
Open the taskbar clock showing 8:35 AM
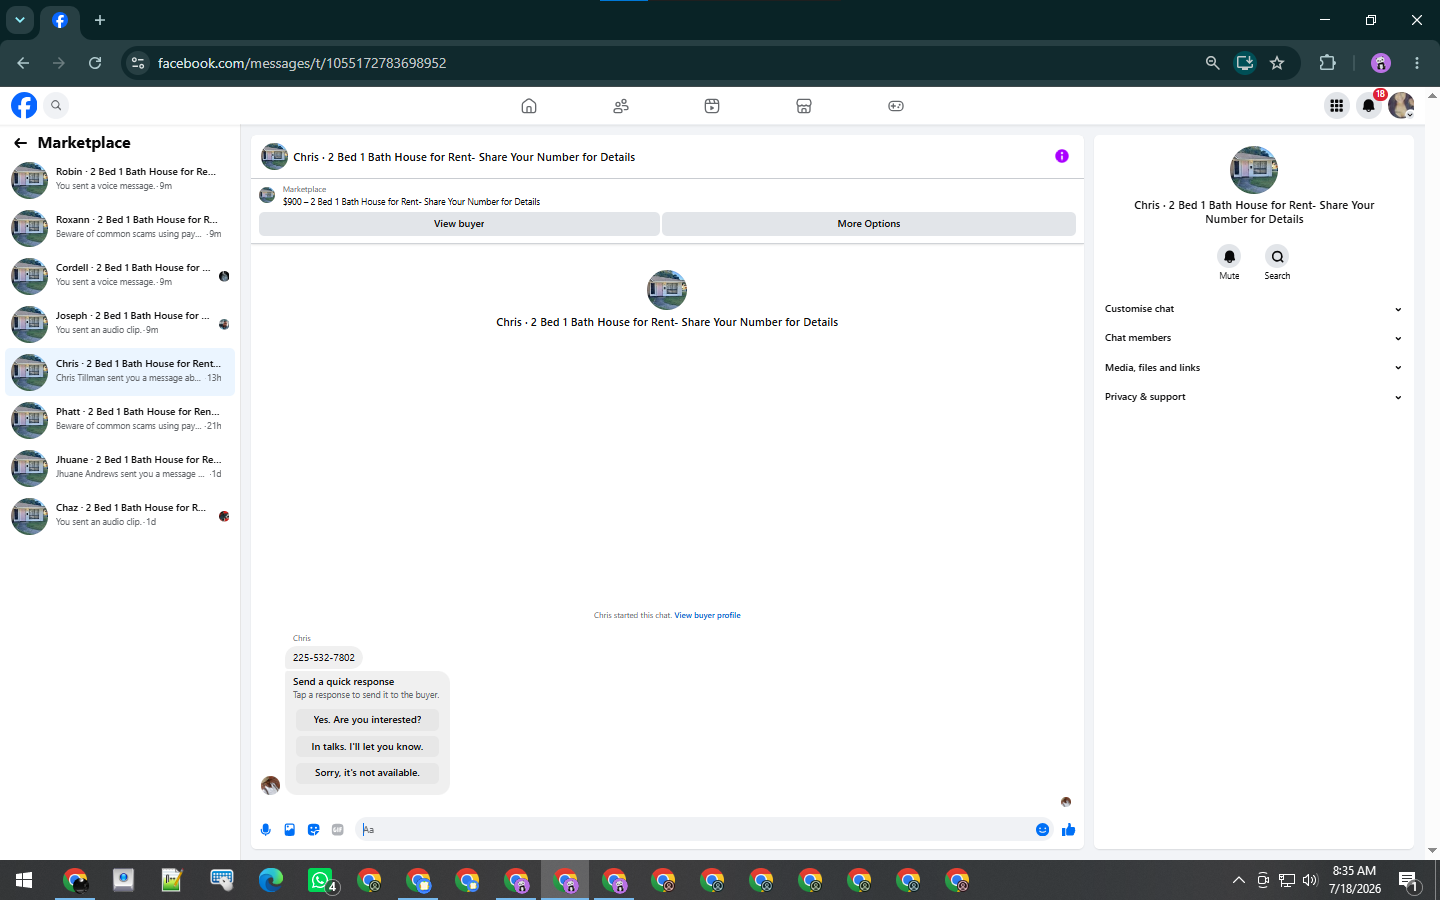tap(1354, 880)
